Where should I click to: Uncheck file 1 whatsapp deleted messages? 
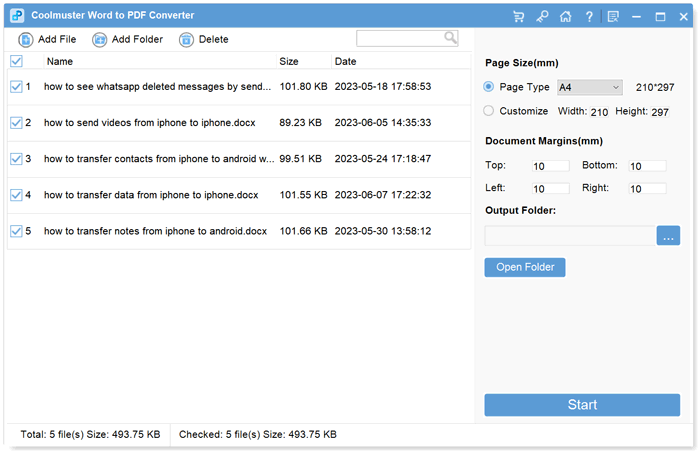click(17, 86)
